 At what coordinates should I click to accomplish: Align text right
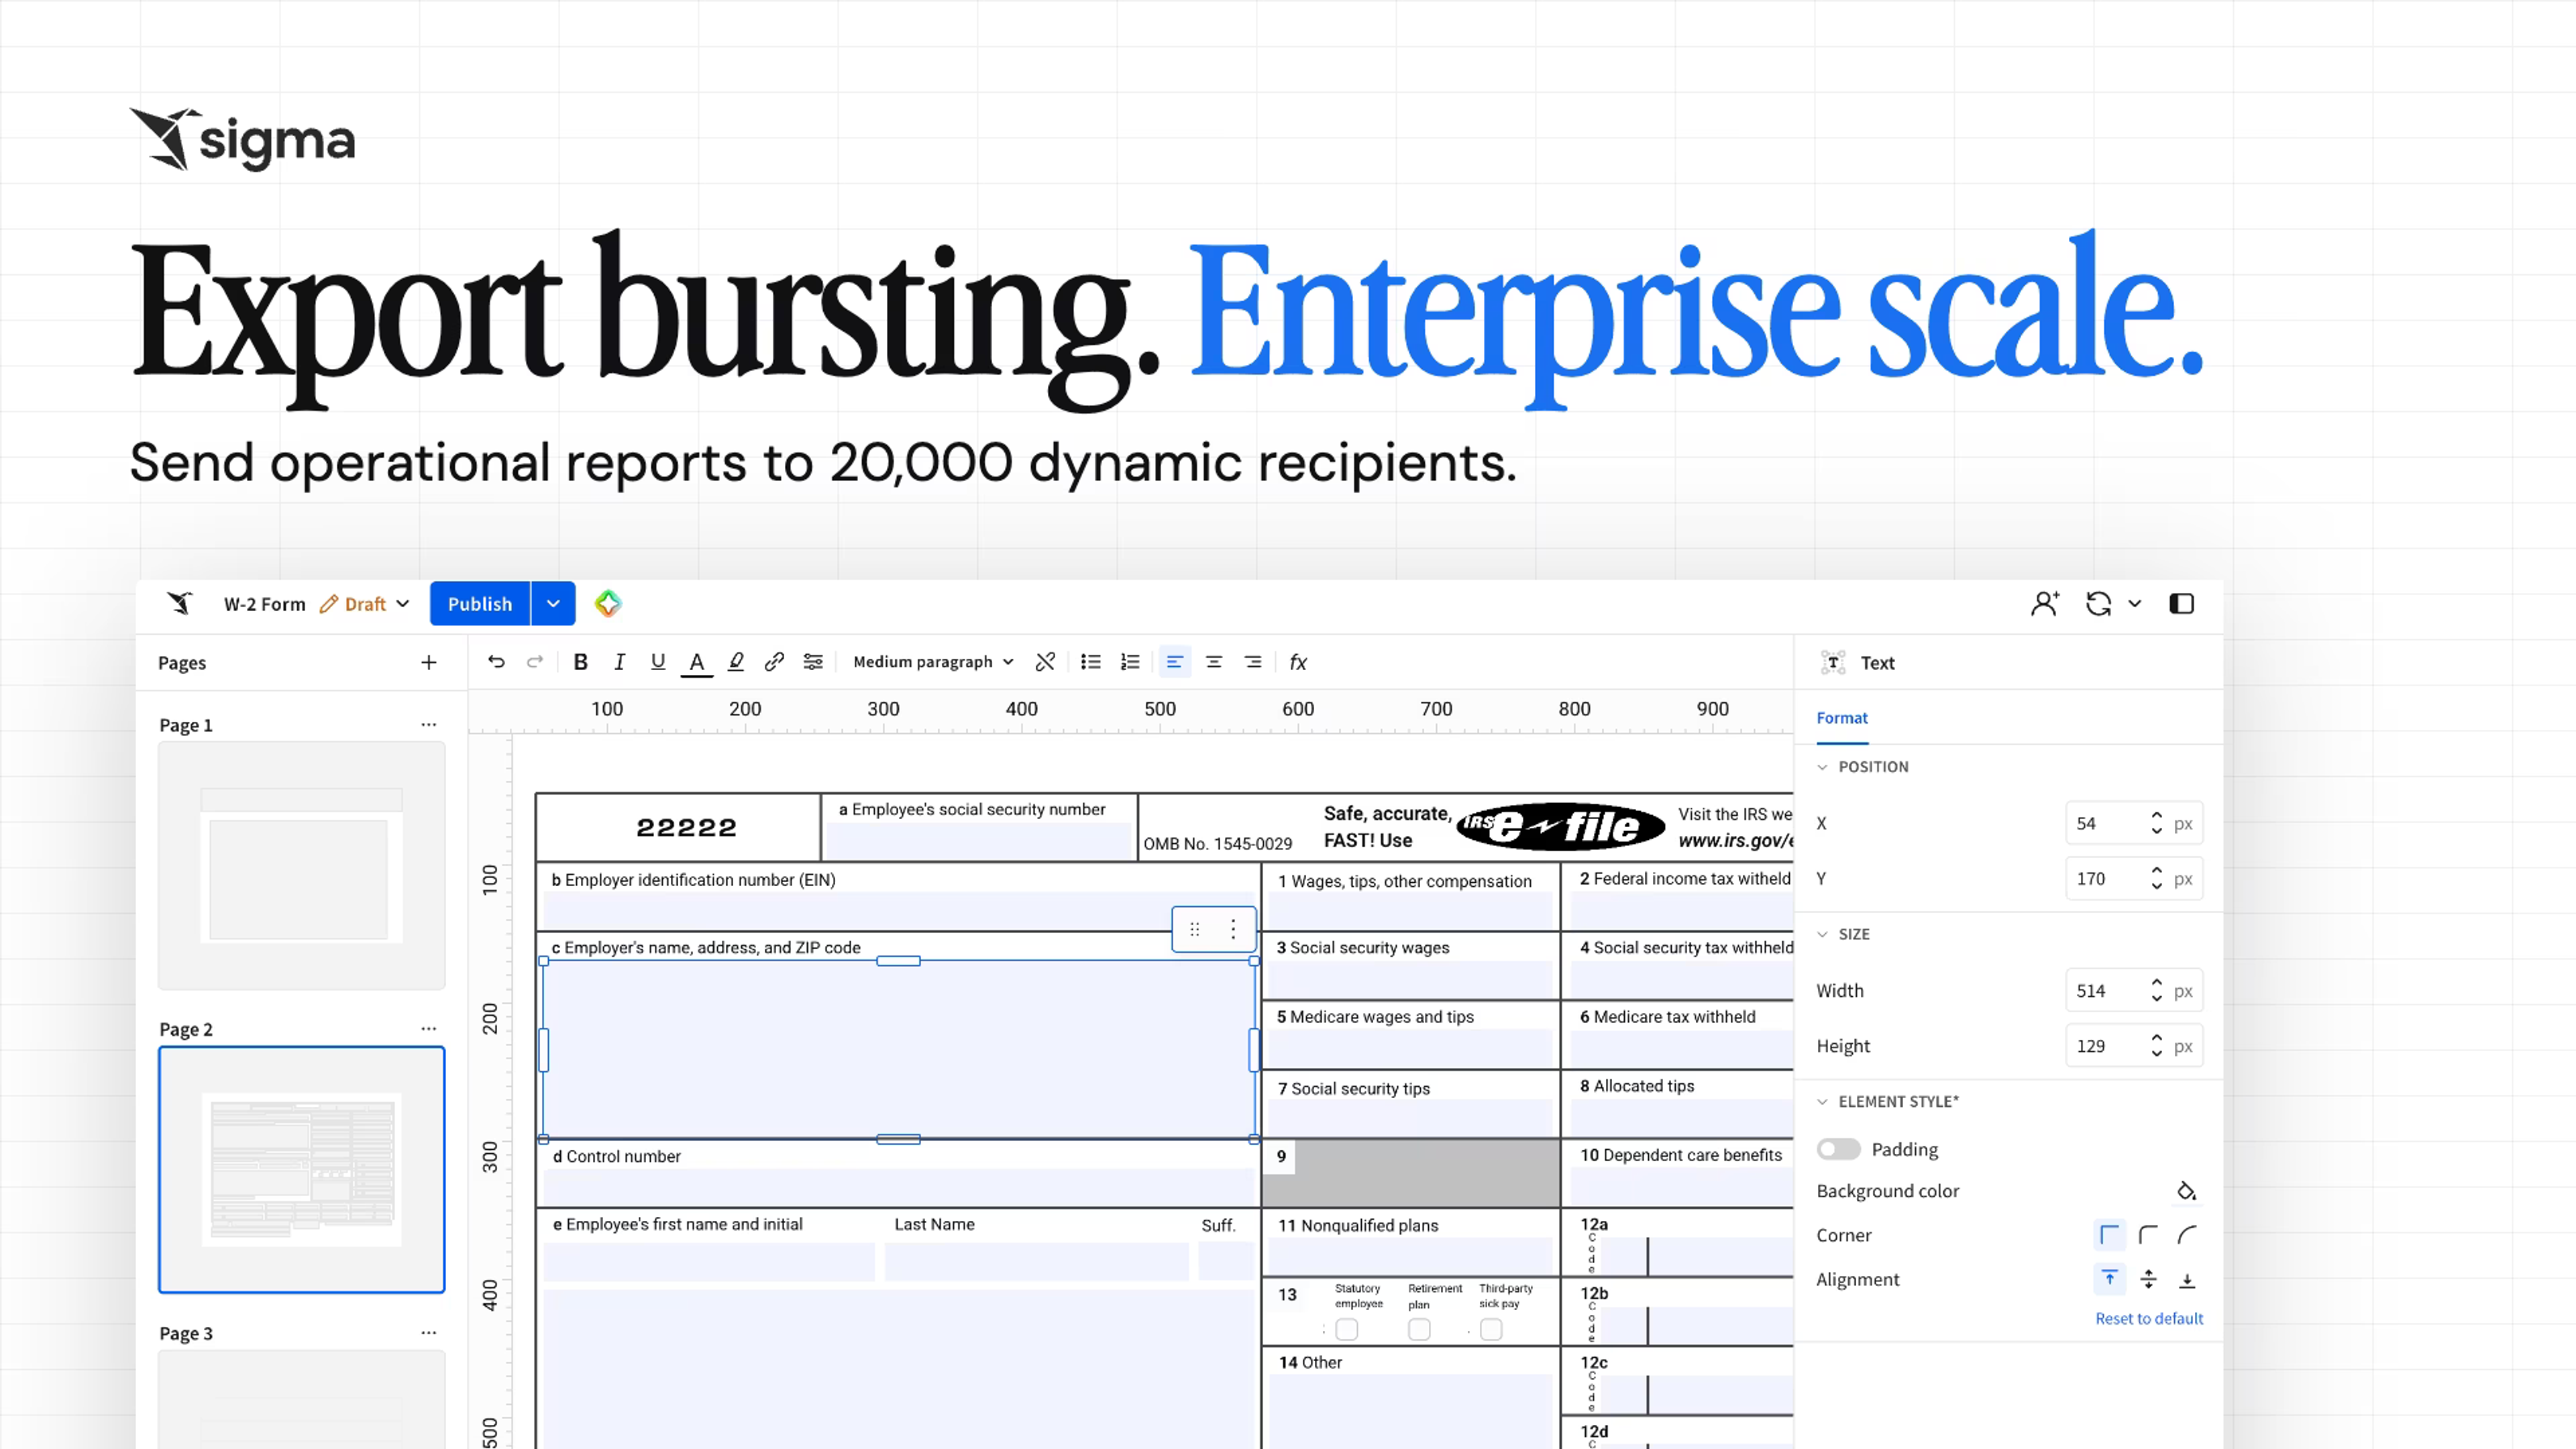(x=1253, y=662)
